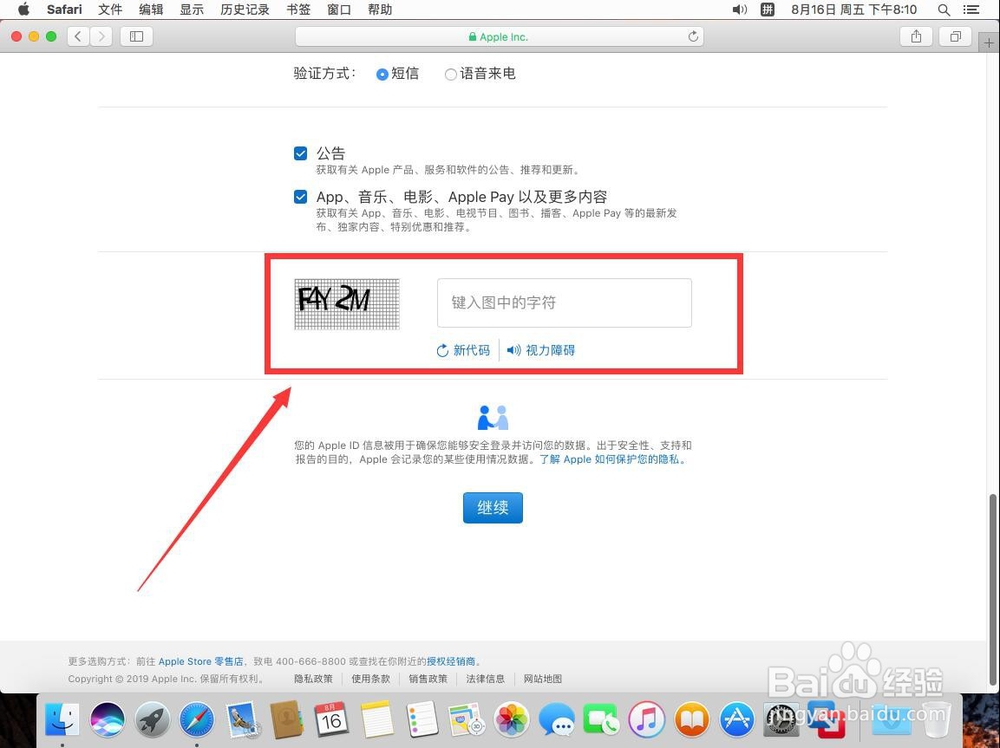1000x748 pixels.
Task: Open the Apple menu
Action: point(24,10)
